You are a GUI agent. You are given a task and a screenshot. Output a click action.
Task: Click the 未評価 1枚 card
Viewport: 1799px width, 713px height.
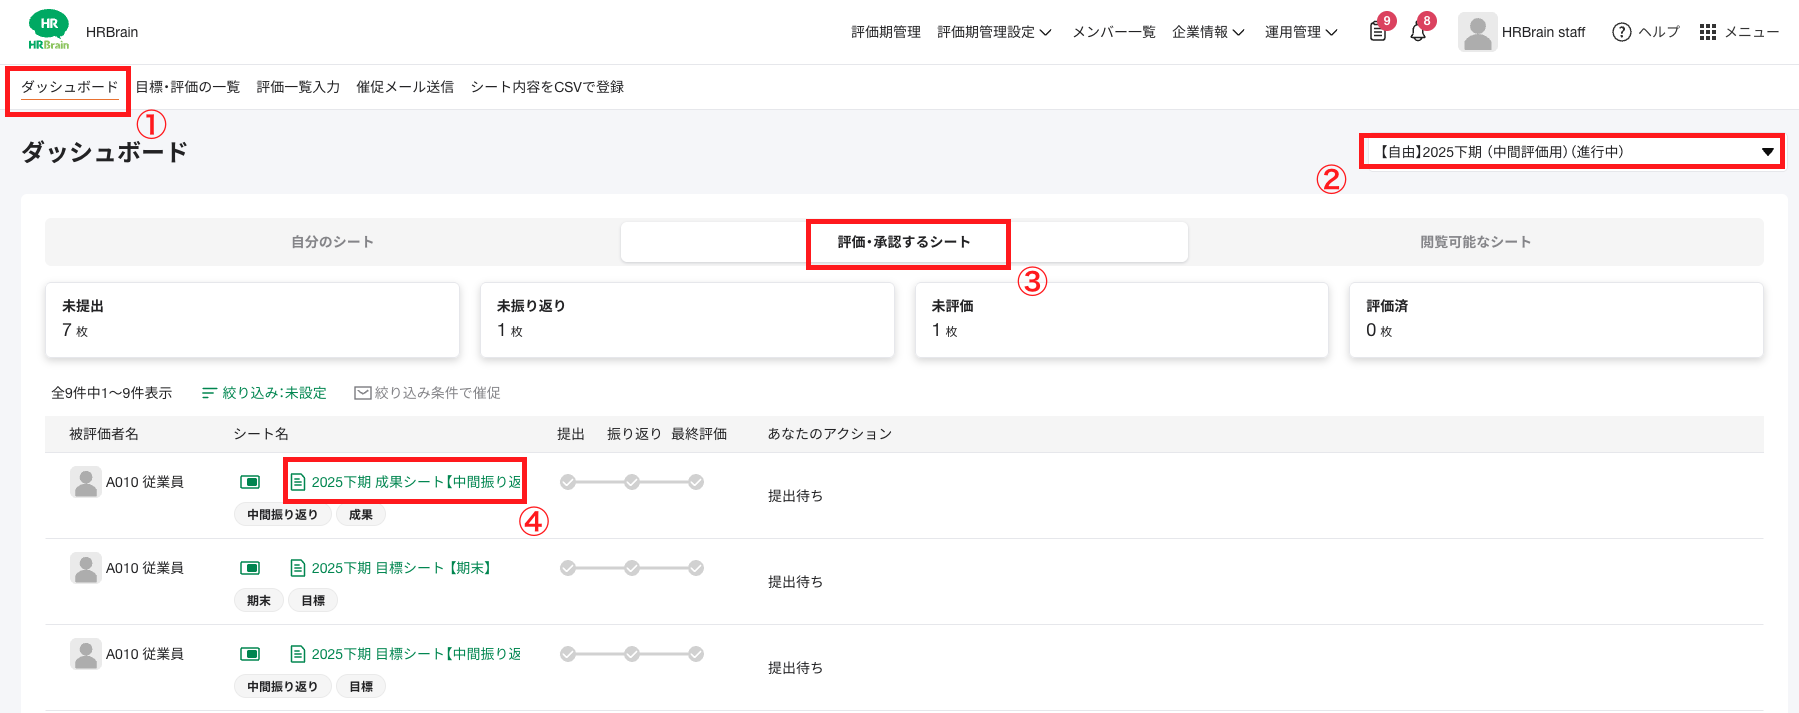point(1122,320)
